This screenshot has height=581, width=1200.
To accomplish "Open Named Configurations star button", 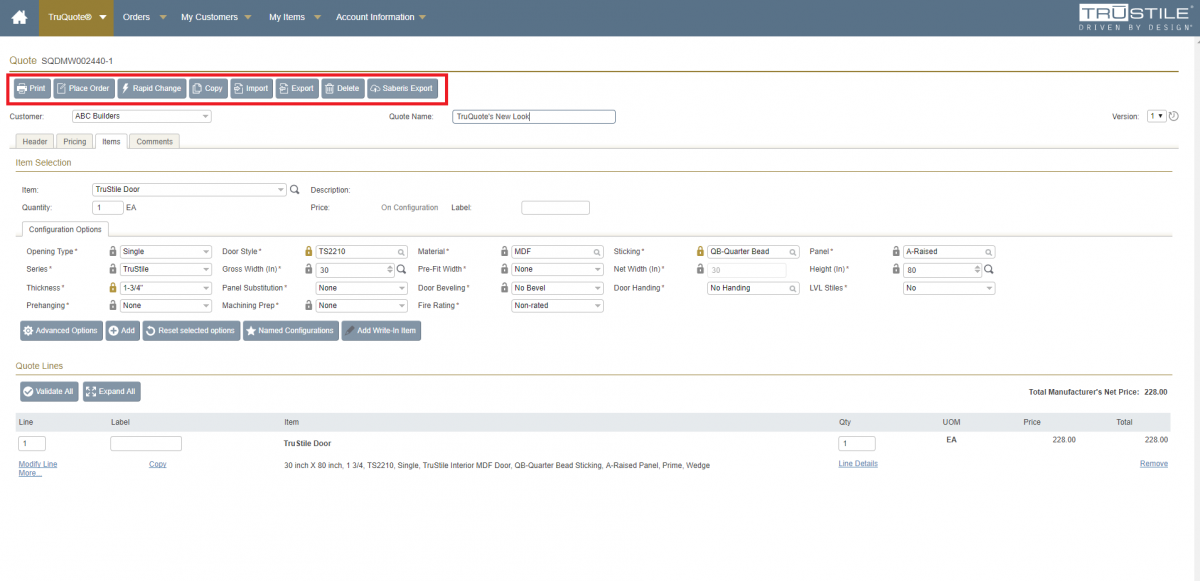I will [291, 330].
